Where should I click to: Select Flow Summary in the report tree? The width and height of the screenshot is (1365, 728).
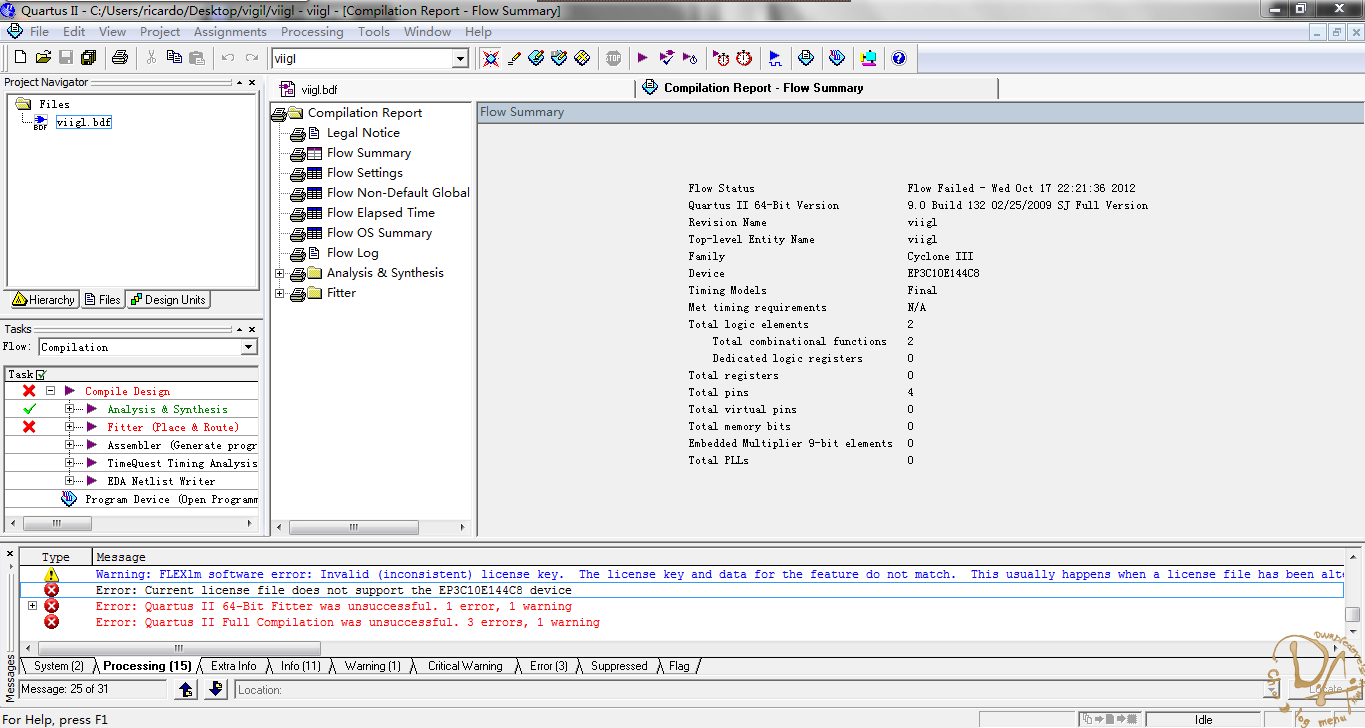point(369,153)
